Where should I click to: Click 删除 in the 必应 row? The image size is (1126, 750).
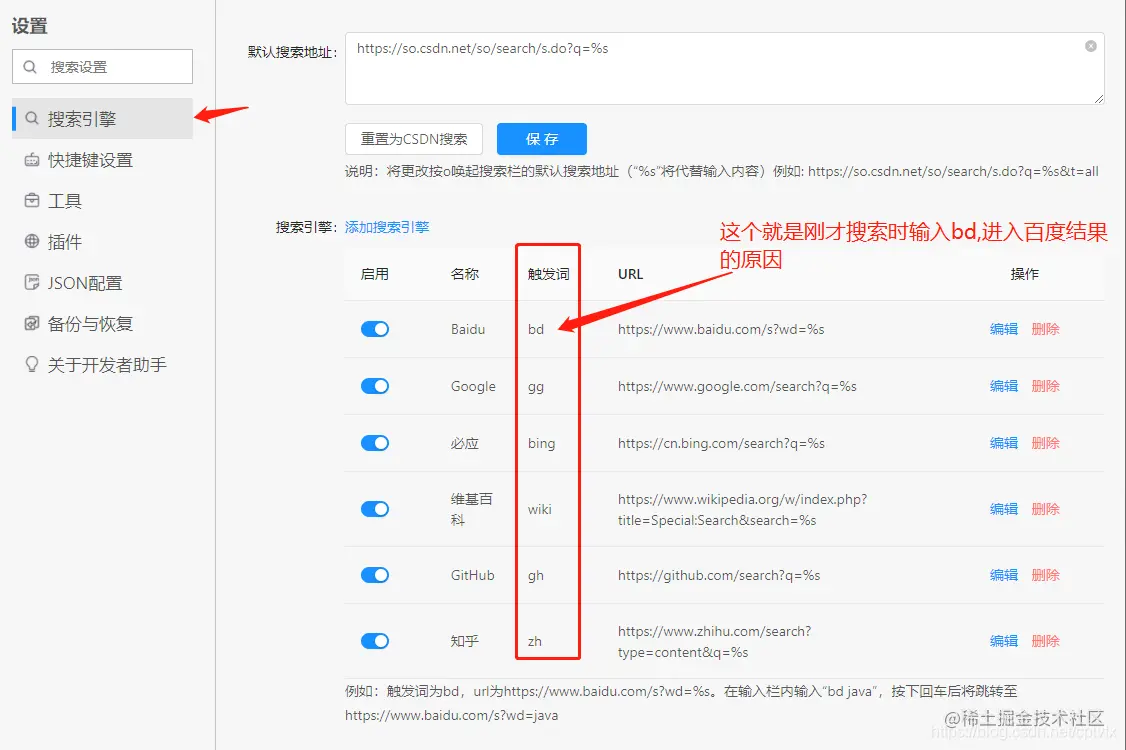(x=1046, y=443)
